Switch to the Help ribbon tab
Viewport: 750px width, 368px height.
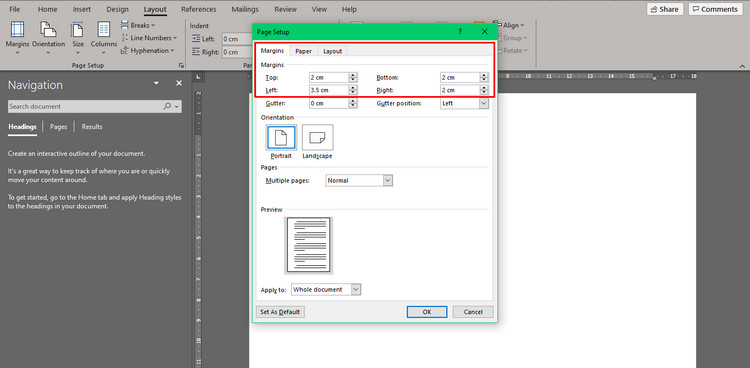click(x=349, y=9)
